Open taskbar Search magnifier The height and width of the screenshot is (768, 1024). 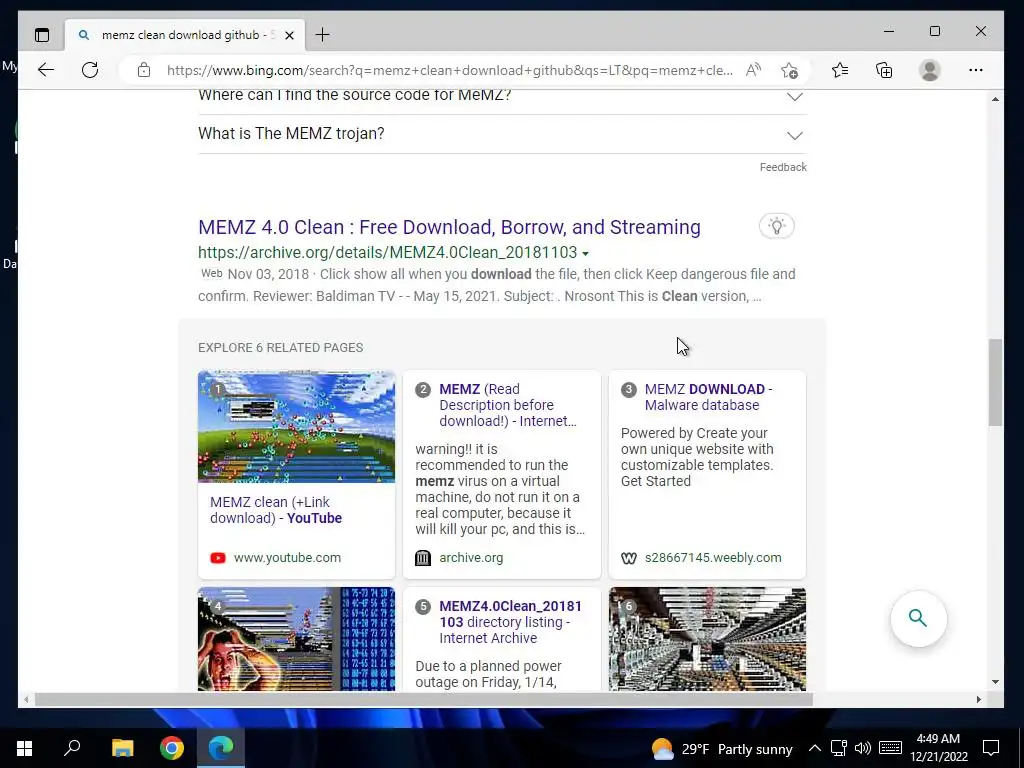pos(72,748)
